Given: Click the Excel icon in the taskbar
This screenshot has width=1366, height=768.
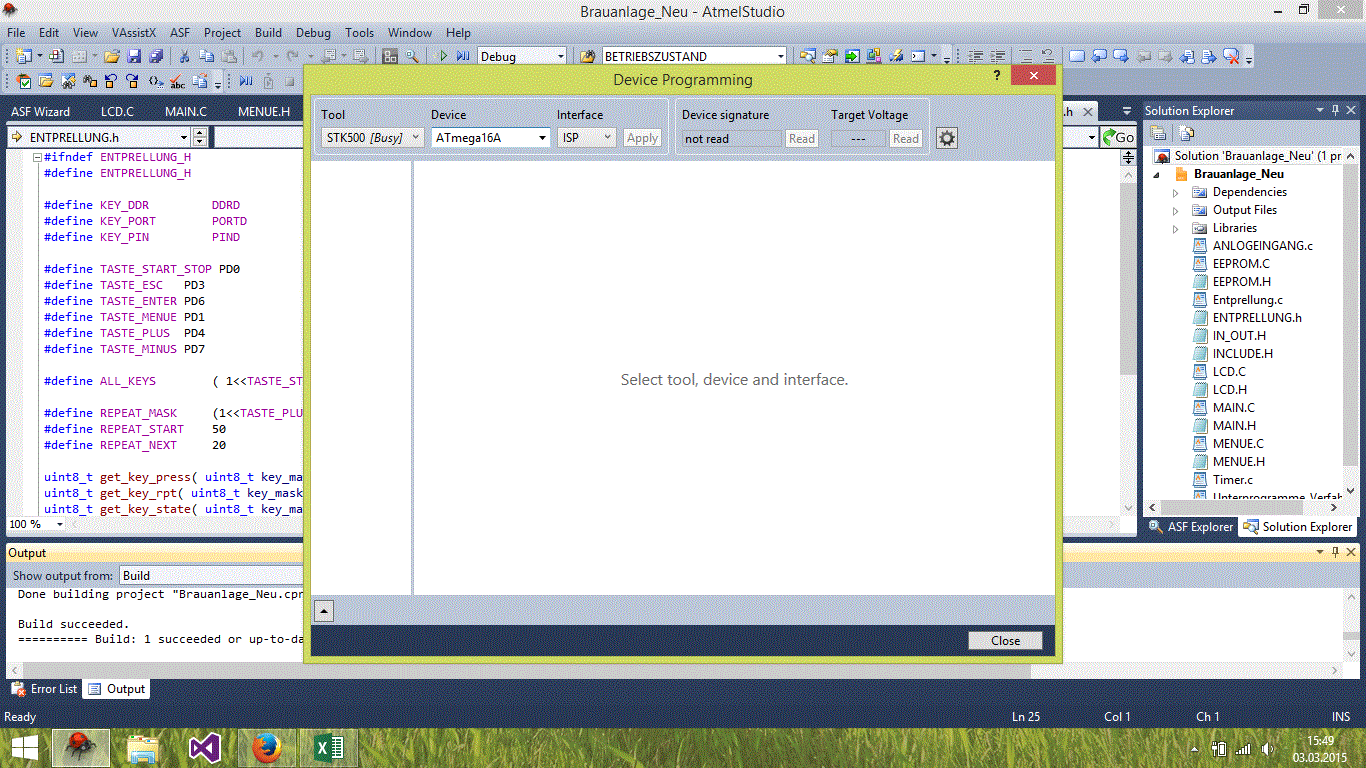Looking at the screenshot, I should (327, 747).
